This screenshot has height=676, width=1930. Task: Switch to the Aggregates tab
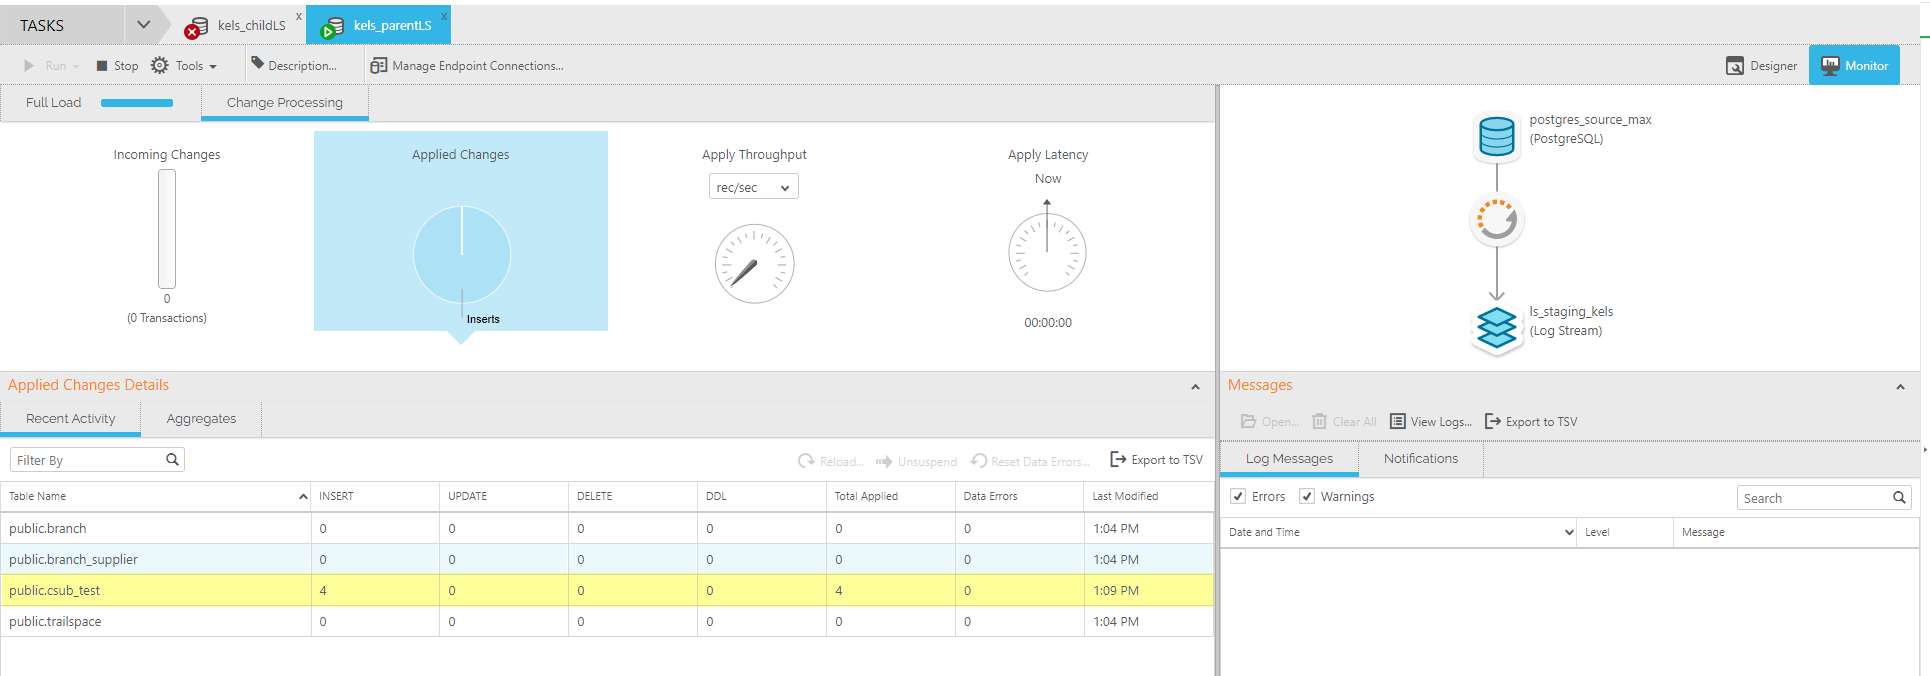201,419
